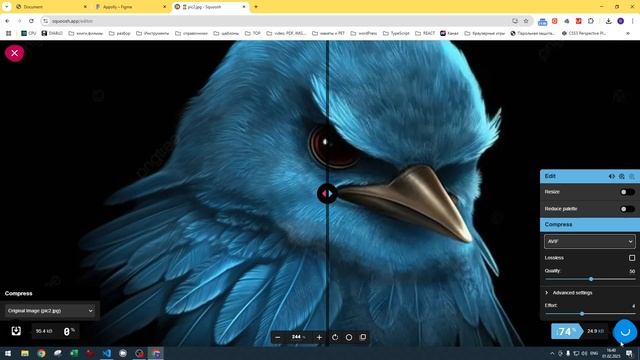640x360 pixels.
Task: Close the Figma browser tab
Action: coord(164,7)
